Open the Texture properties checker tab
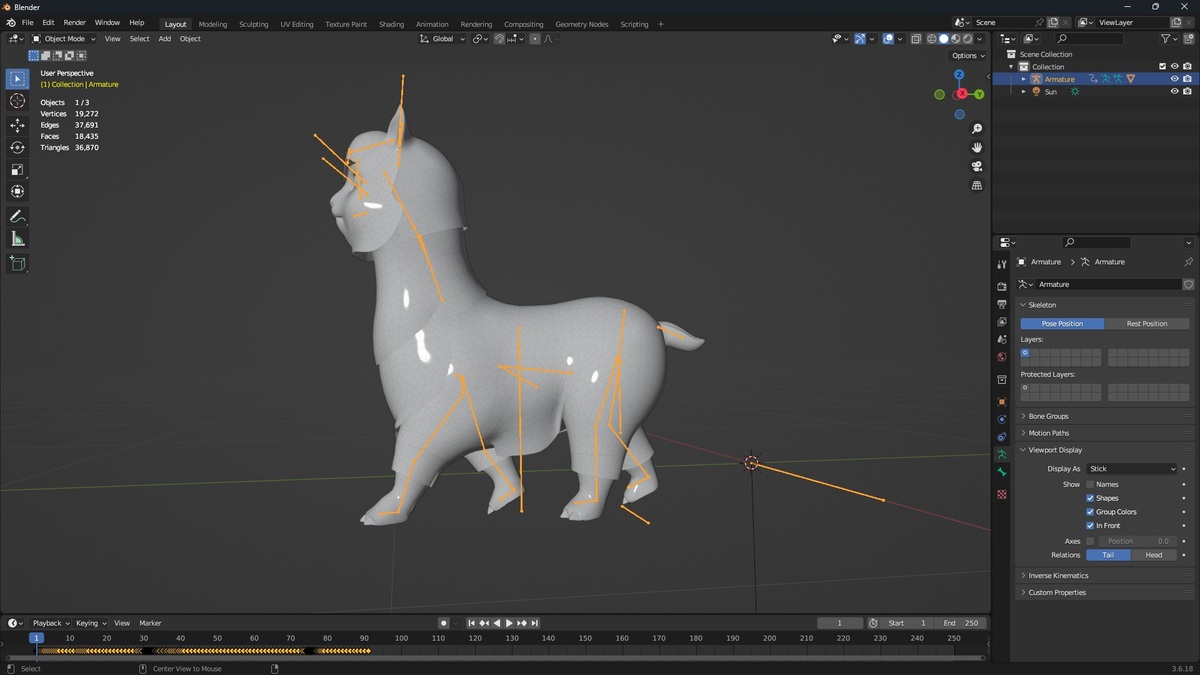Image resolution: width=1200 pixels, height=675 pixels. [1002, 494]
